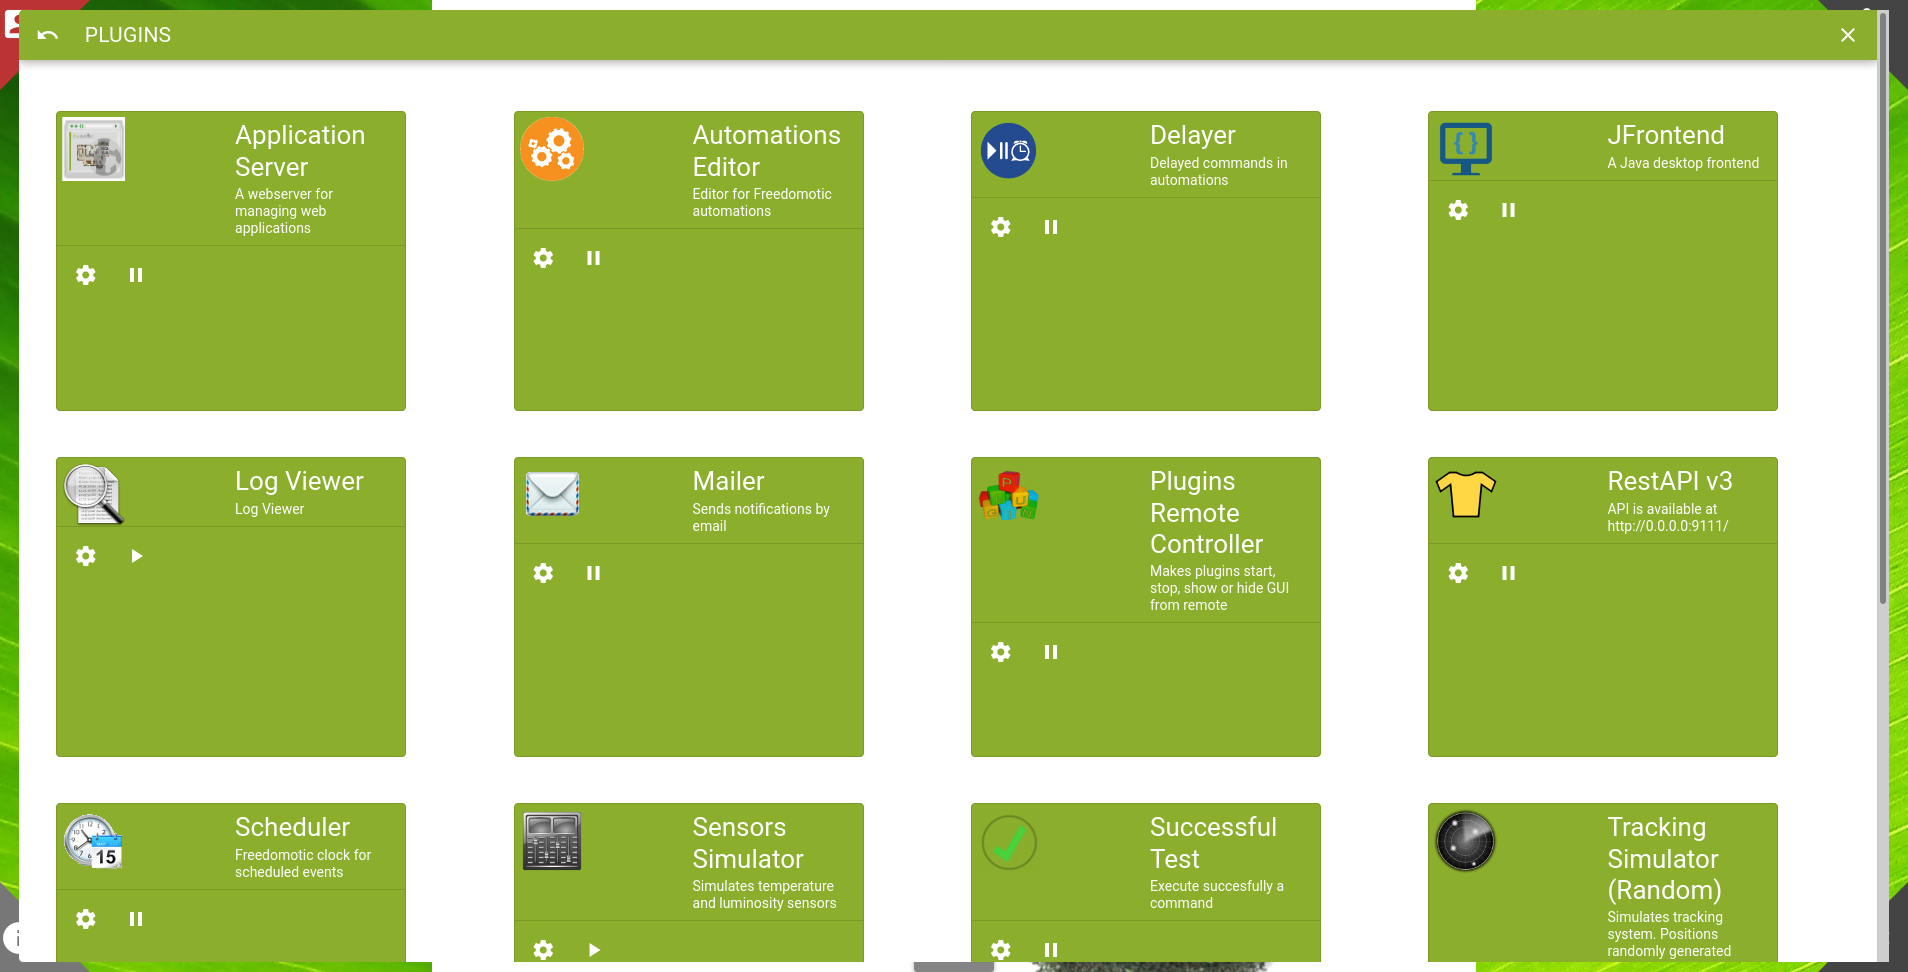Click the JFrontend monitor icon
Screen dimensions: 1908x972
coord(1466,149)
